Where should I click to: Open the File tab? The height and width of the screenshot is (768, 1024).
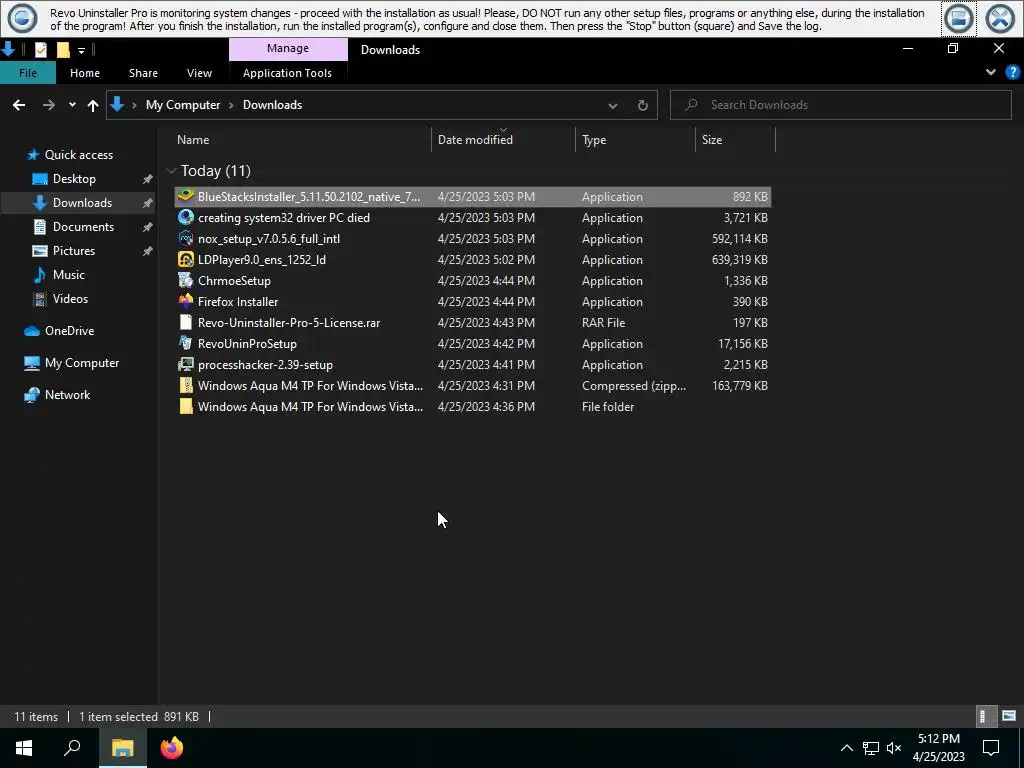click(28, 73)
